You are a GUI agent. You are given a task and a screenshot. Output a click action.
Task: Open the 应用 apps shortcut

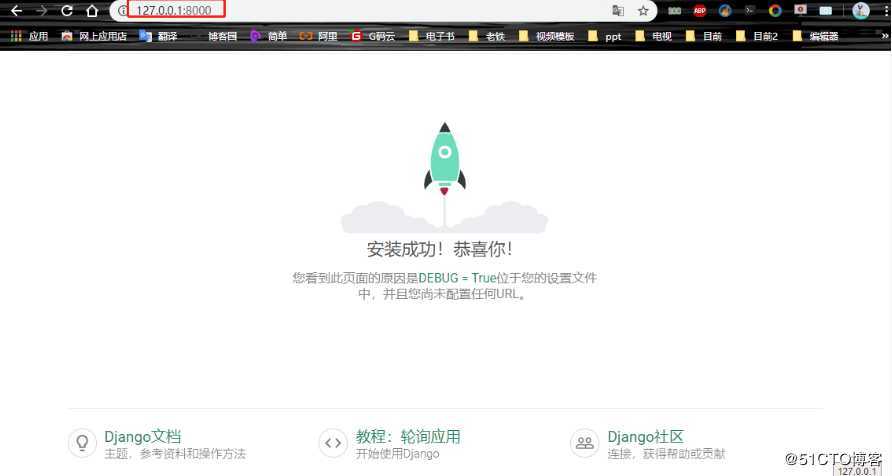coord(30,36)
